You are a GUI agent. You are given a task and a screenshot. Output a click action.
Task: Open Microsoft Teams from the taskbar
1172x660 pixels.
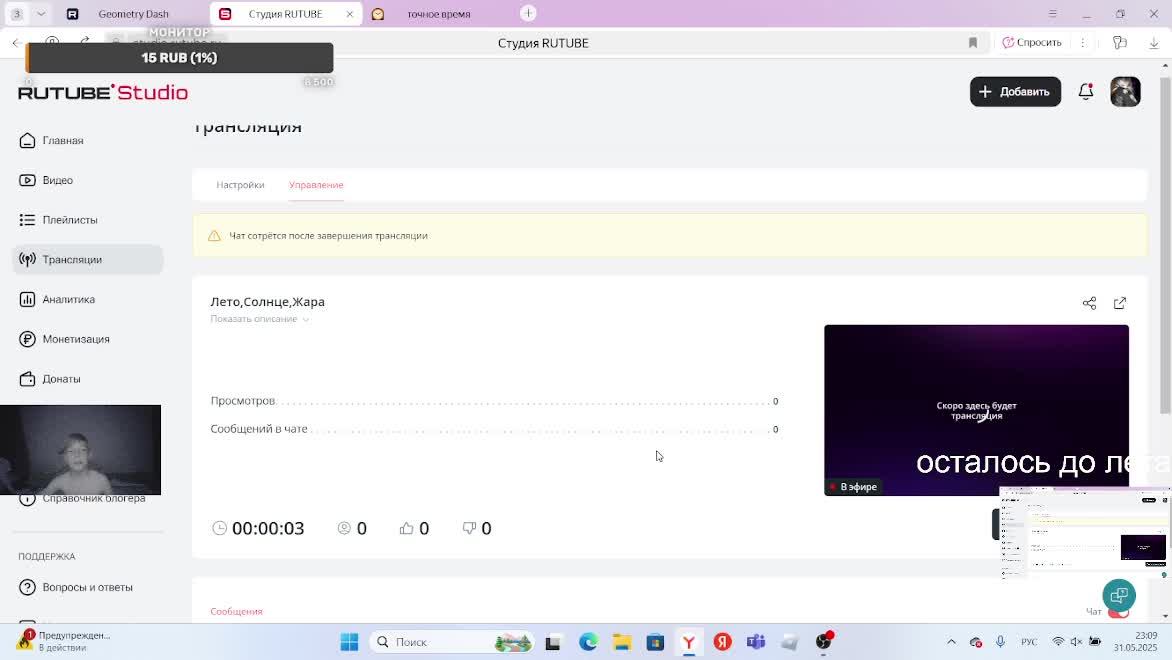[x=756, y=642]
